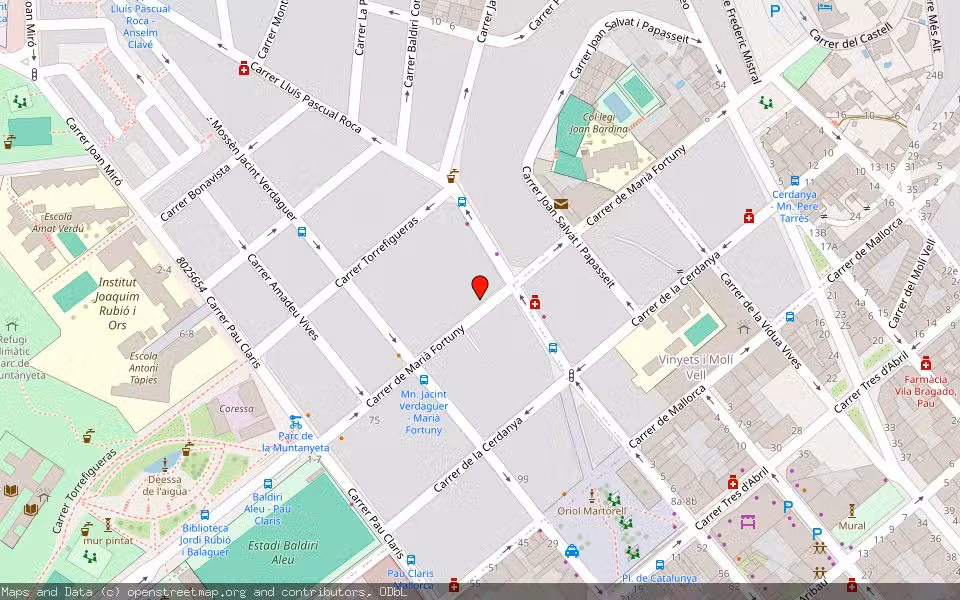Click the red location marker pin
Image resolution: width=960 pixels, height=600 pixels.
tap(481, 288)
